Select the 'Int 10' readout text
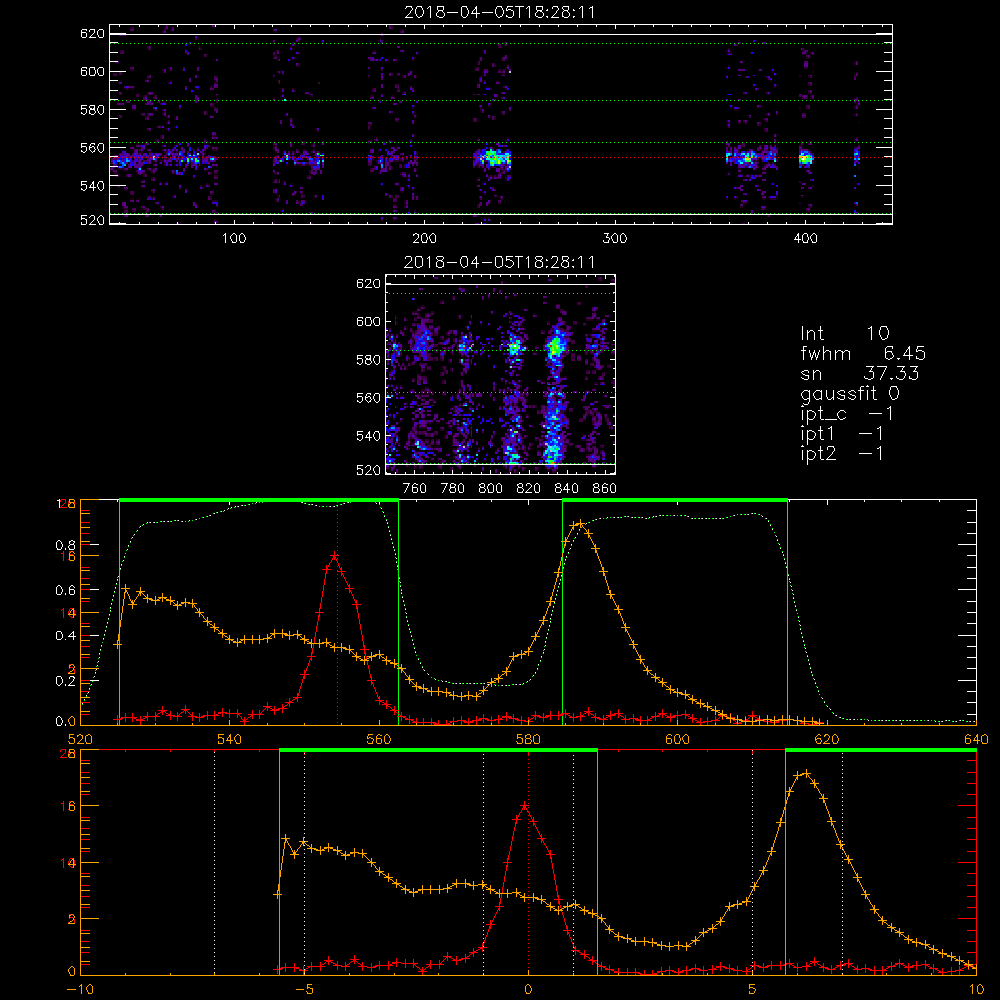Viewport: 1000px width, 1000px height. (844, 334)
